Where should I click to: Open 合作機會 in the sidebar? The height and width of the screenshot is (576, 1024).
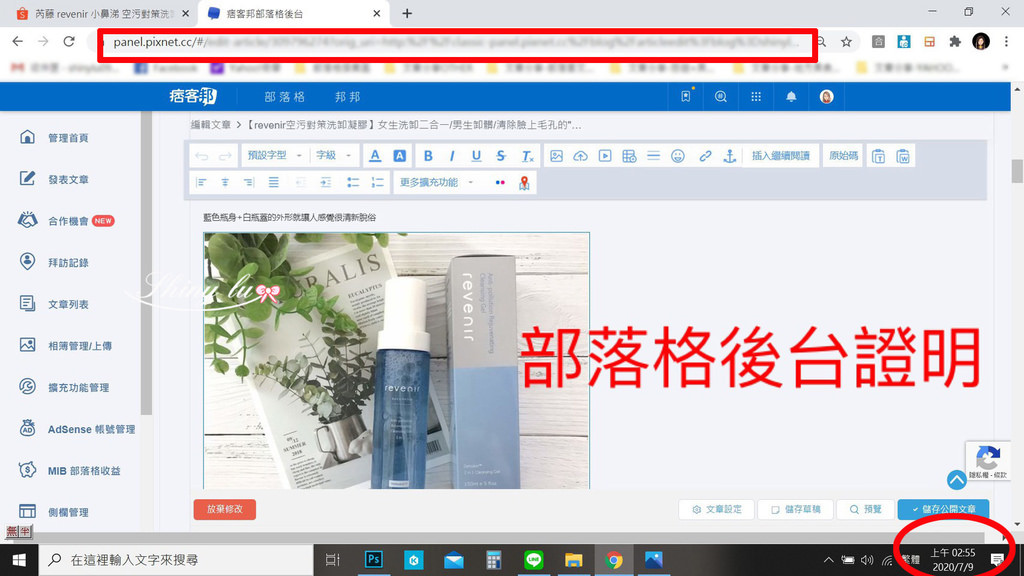69,221
